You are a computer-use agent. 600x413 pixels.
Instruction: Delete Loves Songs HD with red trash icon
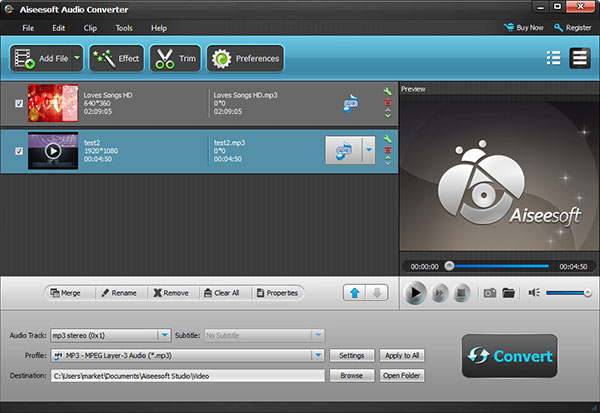[387, 102]
